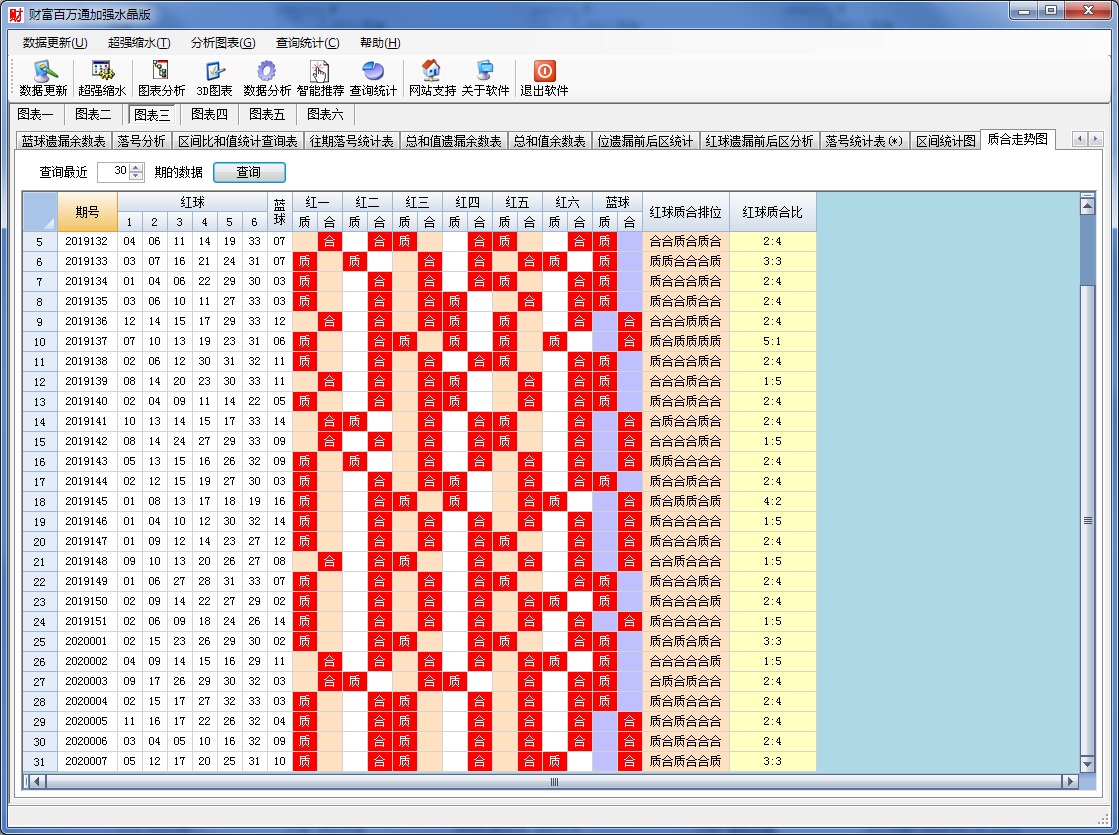Increase the period count with up stepper
This screenshot has width=1119, height=835.
coord(137,167)
